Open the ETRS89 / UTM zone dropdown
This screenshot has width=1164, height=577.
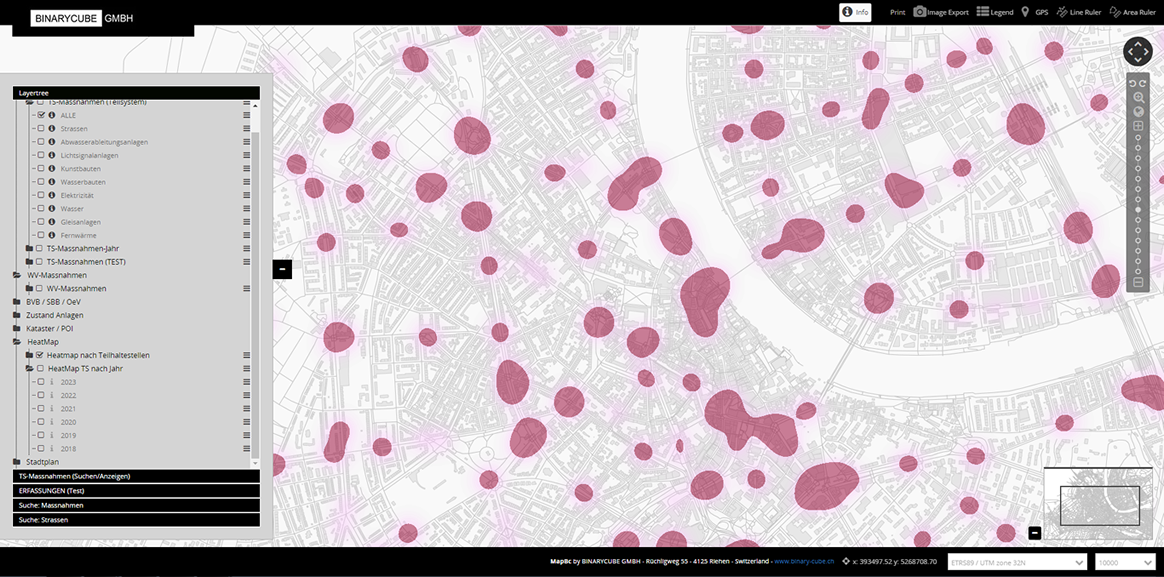[x=1017, y=562]
